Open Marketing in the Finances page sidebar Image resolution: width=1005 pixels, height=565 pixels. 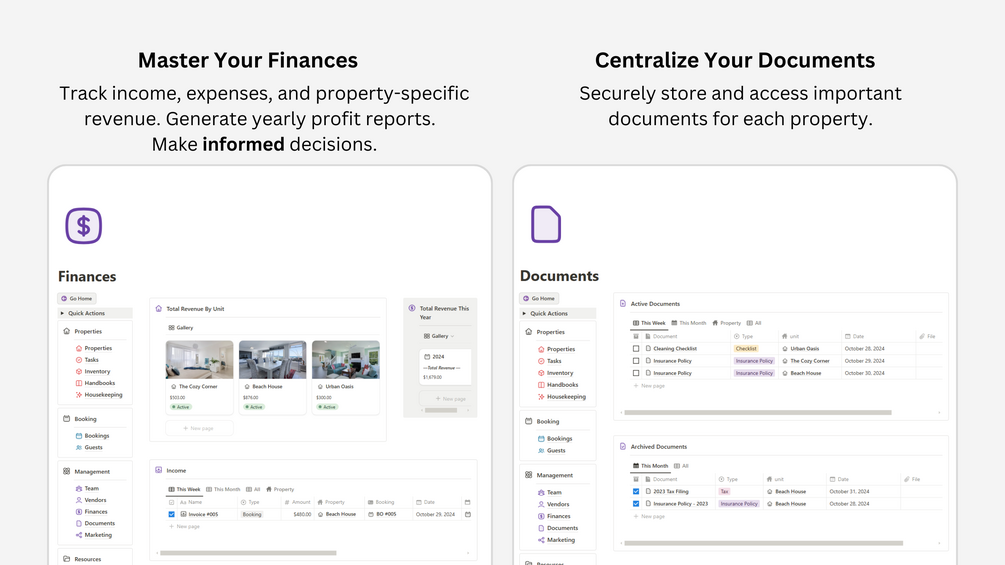(x=94, y=535)
